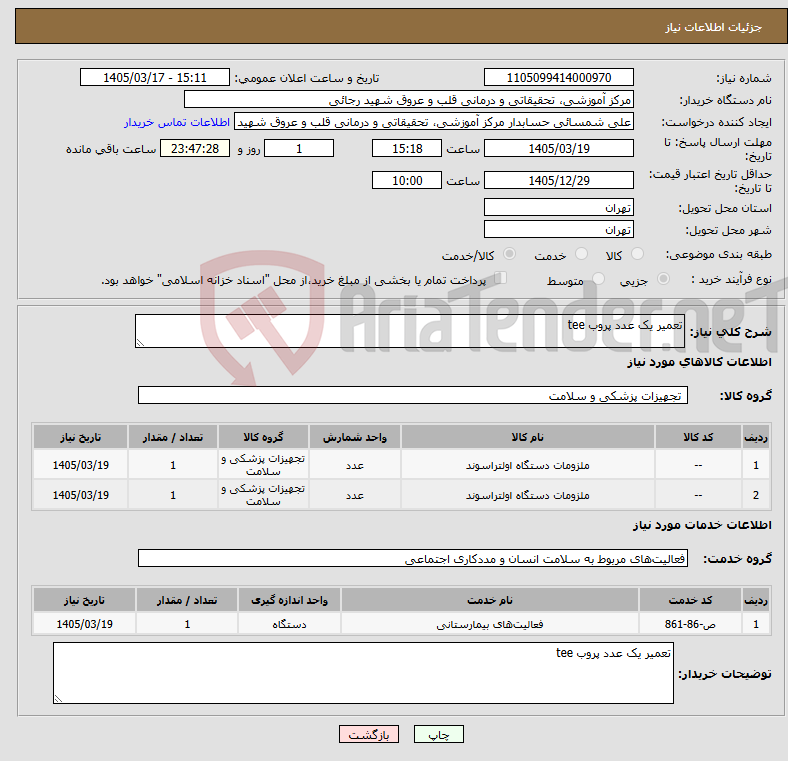Screen dimensions: 788x761
Task: Click the شماره نیاز field 1105099414000970
Action: click(x=558, y=77)
